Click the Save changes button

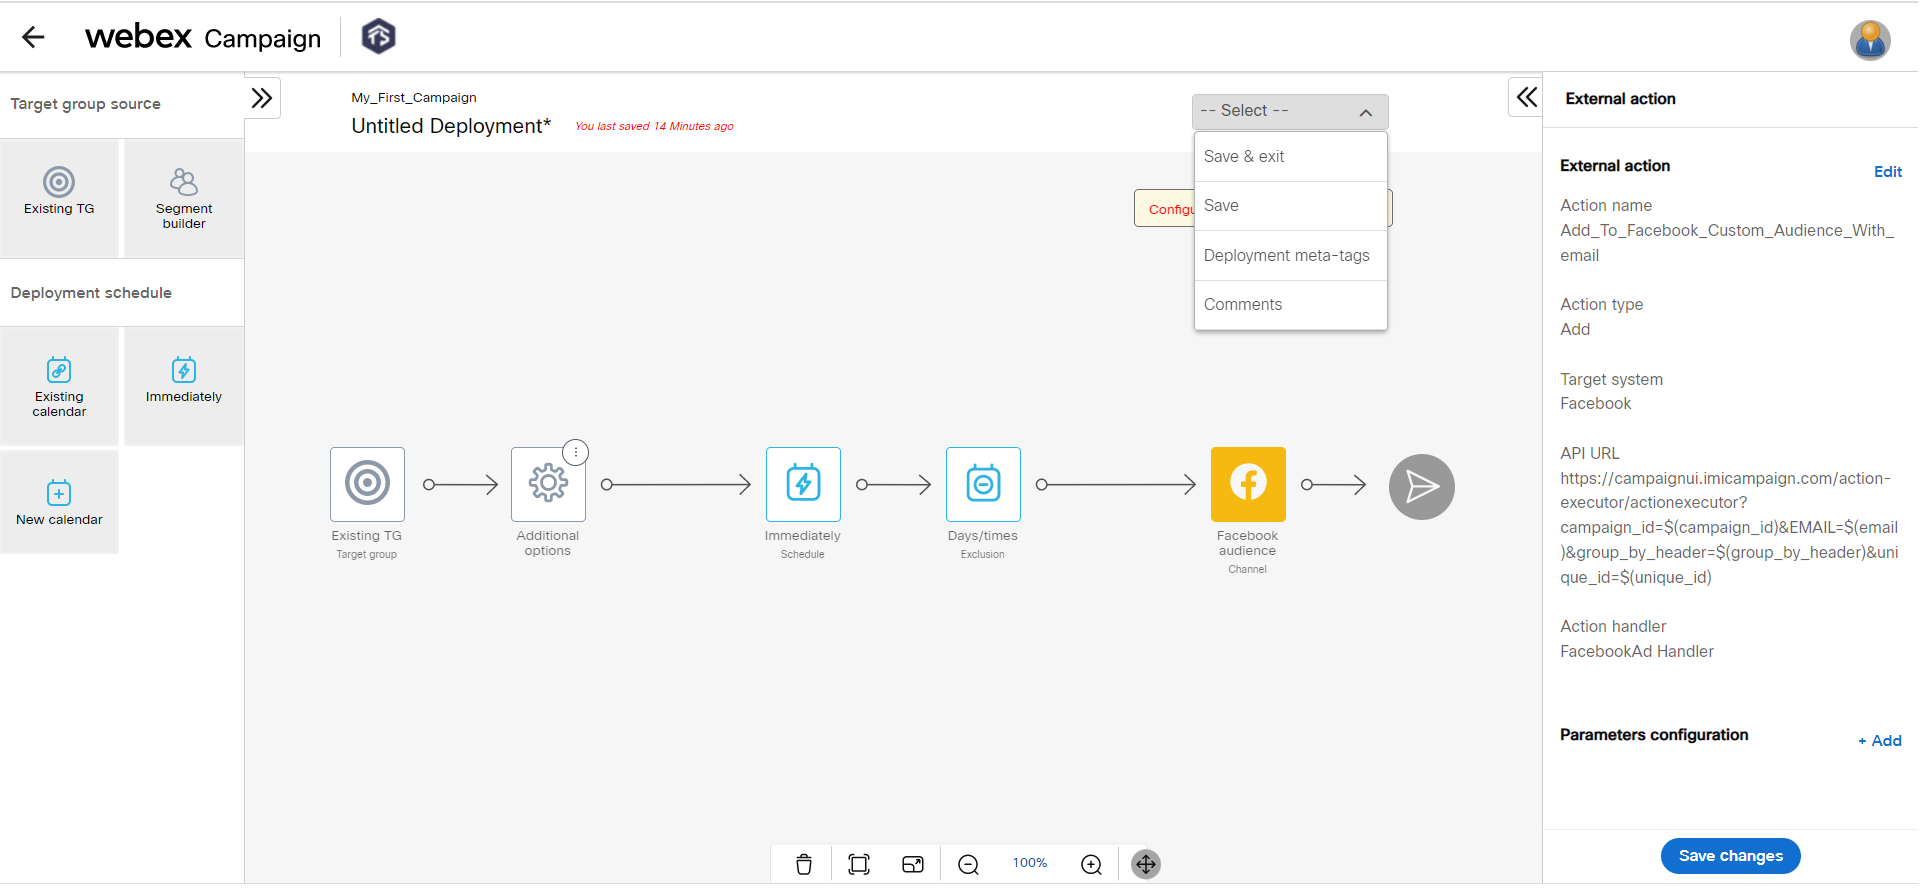(1730, 856)
